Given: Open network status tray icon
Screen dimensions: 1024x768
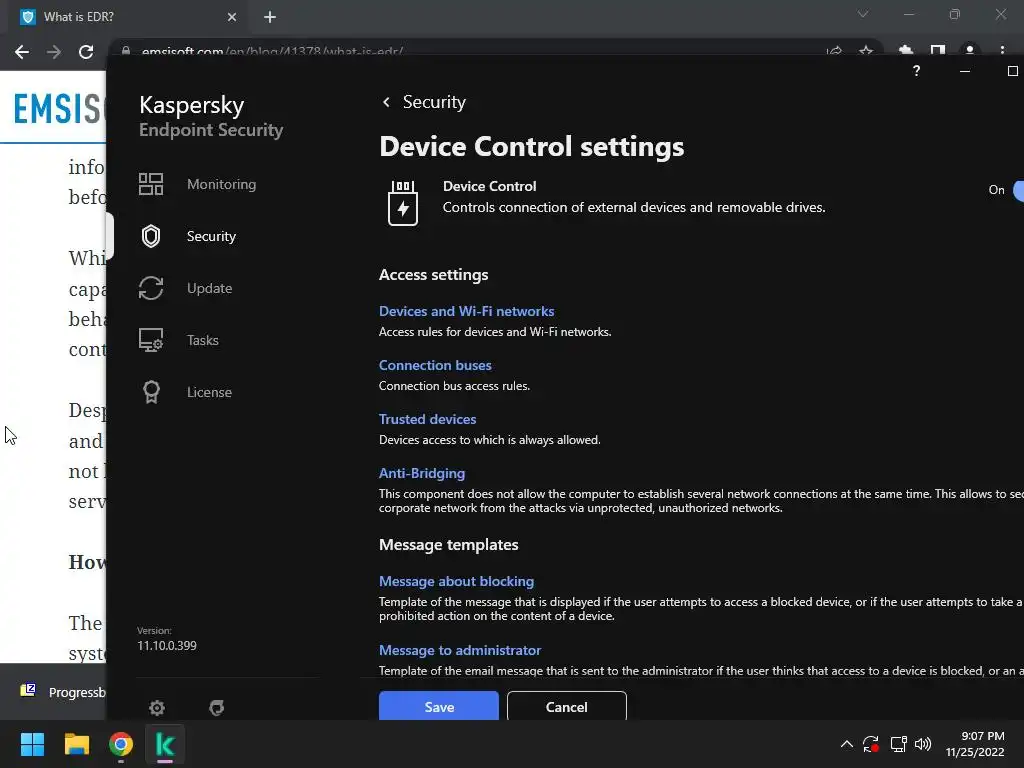Looking at the screenshot, I should (899, 744).
